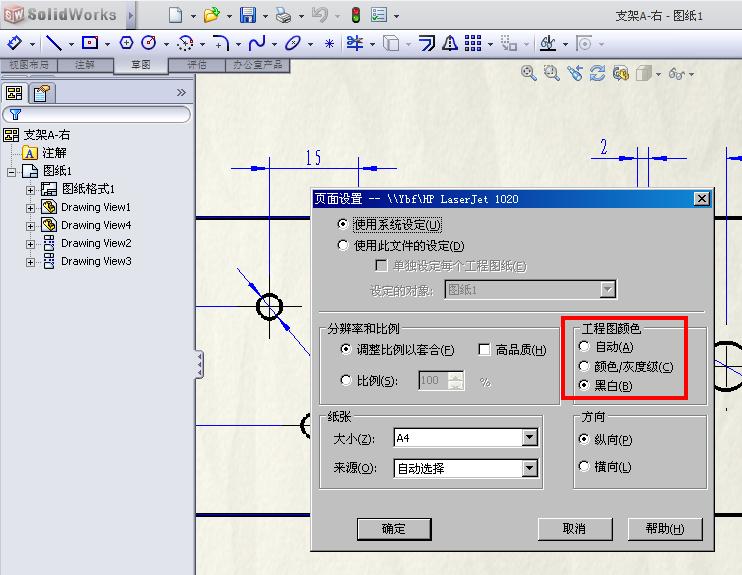Viewport: 742px width, 575px height.
Task: Switch to the 评估 tab
Action: coord(197,64)
